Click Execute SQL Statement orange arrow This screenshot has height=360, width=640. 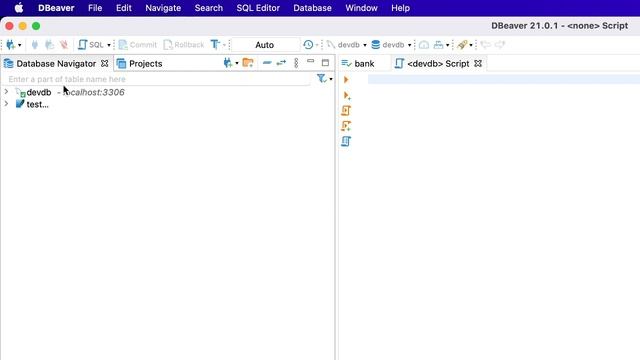pyautogui.click(x=346, y=80)
